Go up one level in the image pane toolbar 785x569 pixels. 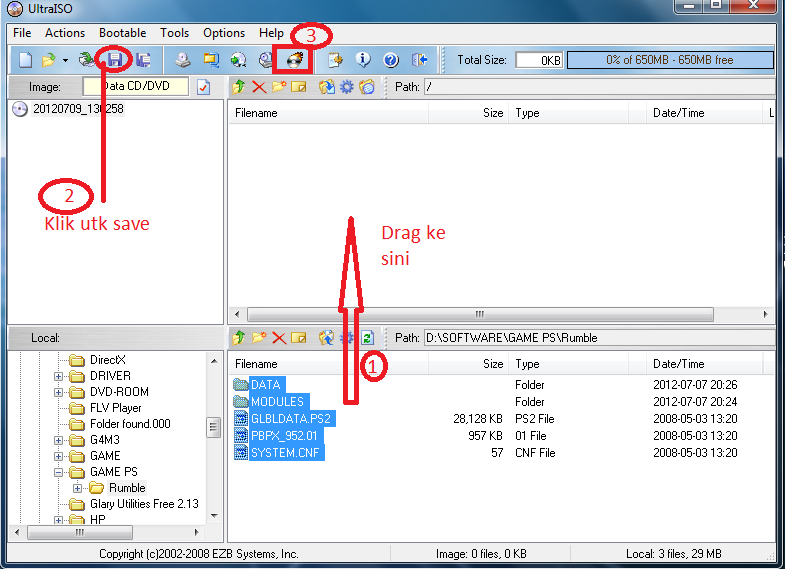[239, 87]
